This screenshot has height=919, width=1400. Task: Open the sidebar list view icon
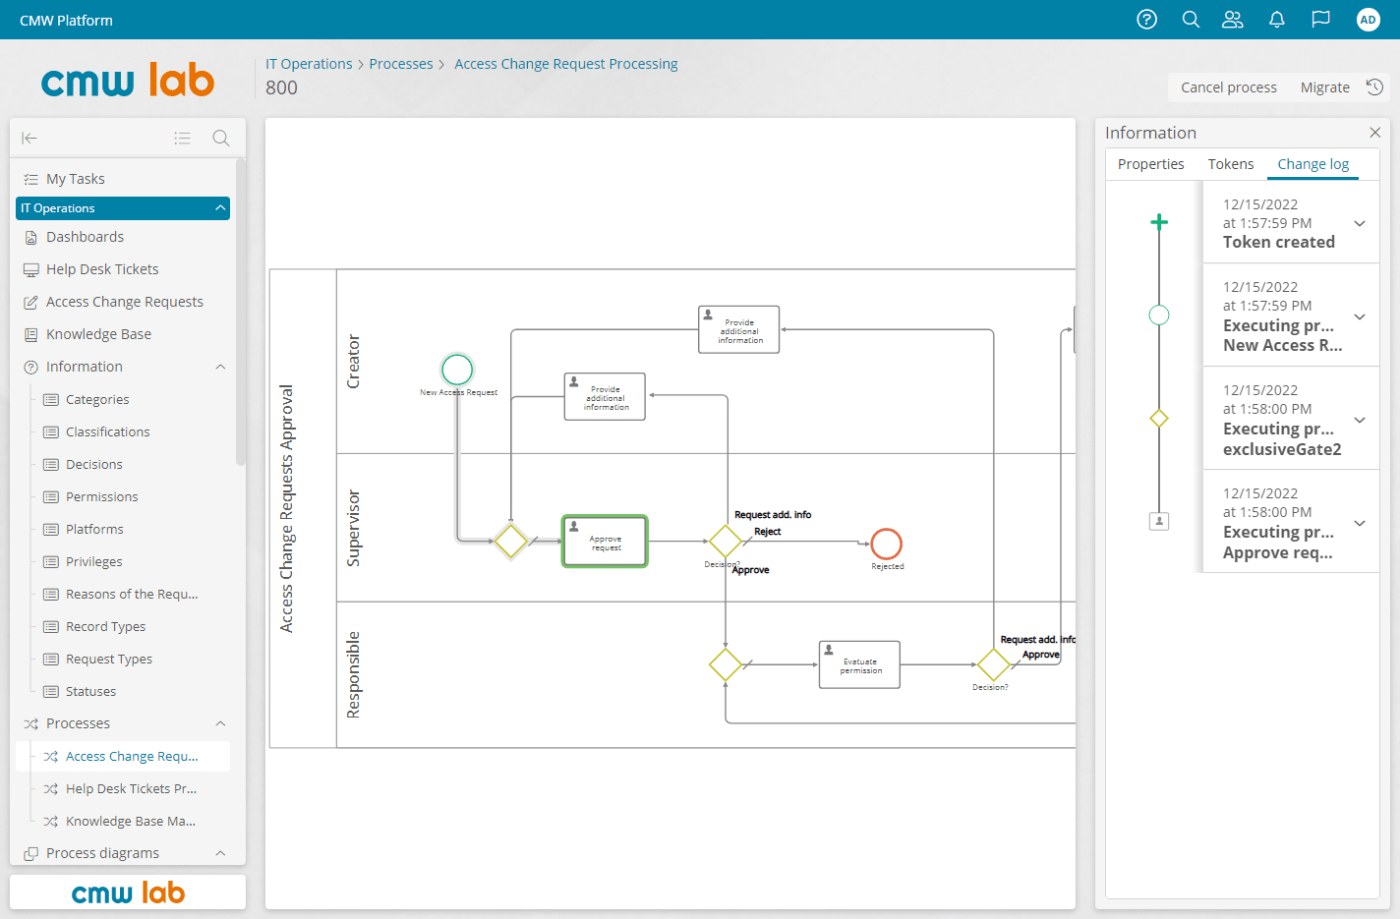tap(182, 138)
